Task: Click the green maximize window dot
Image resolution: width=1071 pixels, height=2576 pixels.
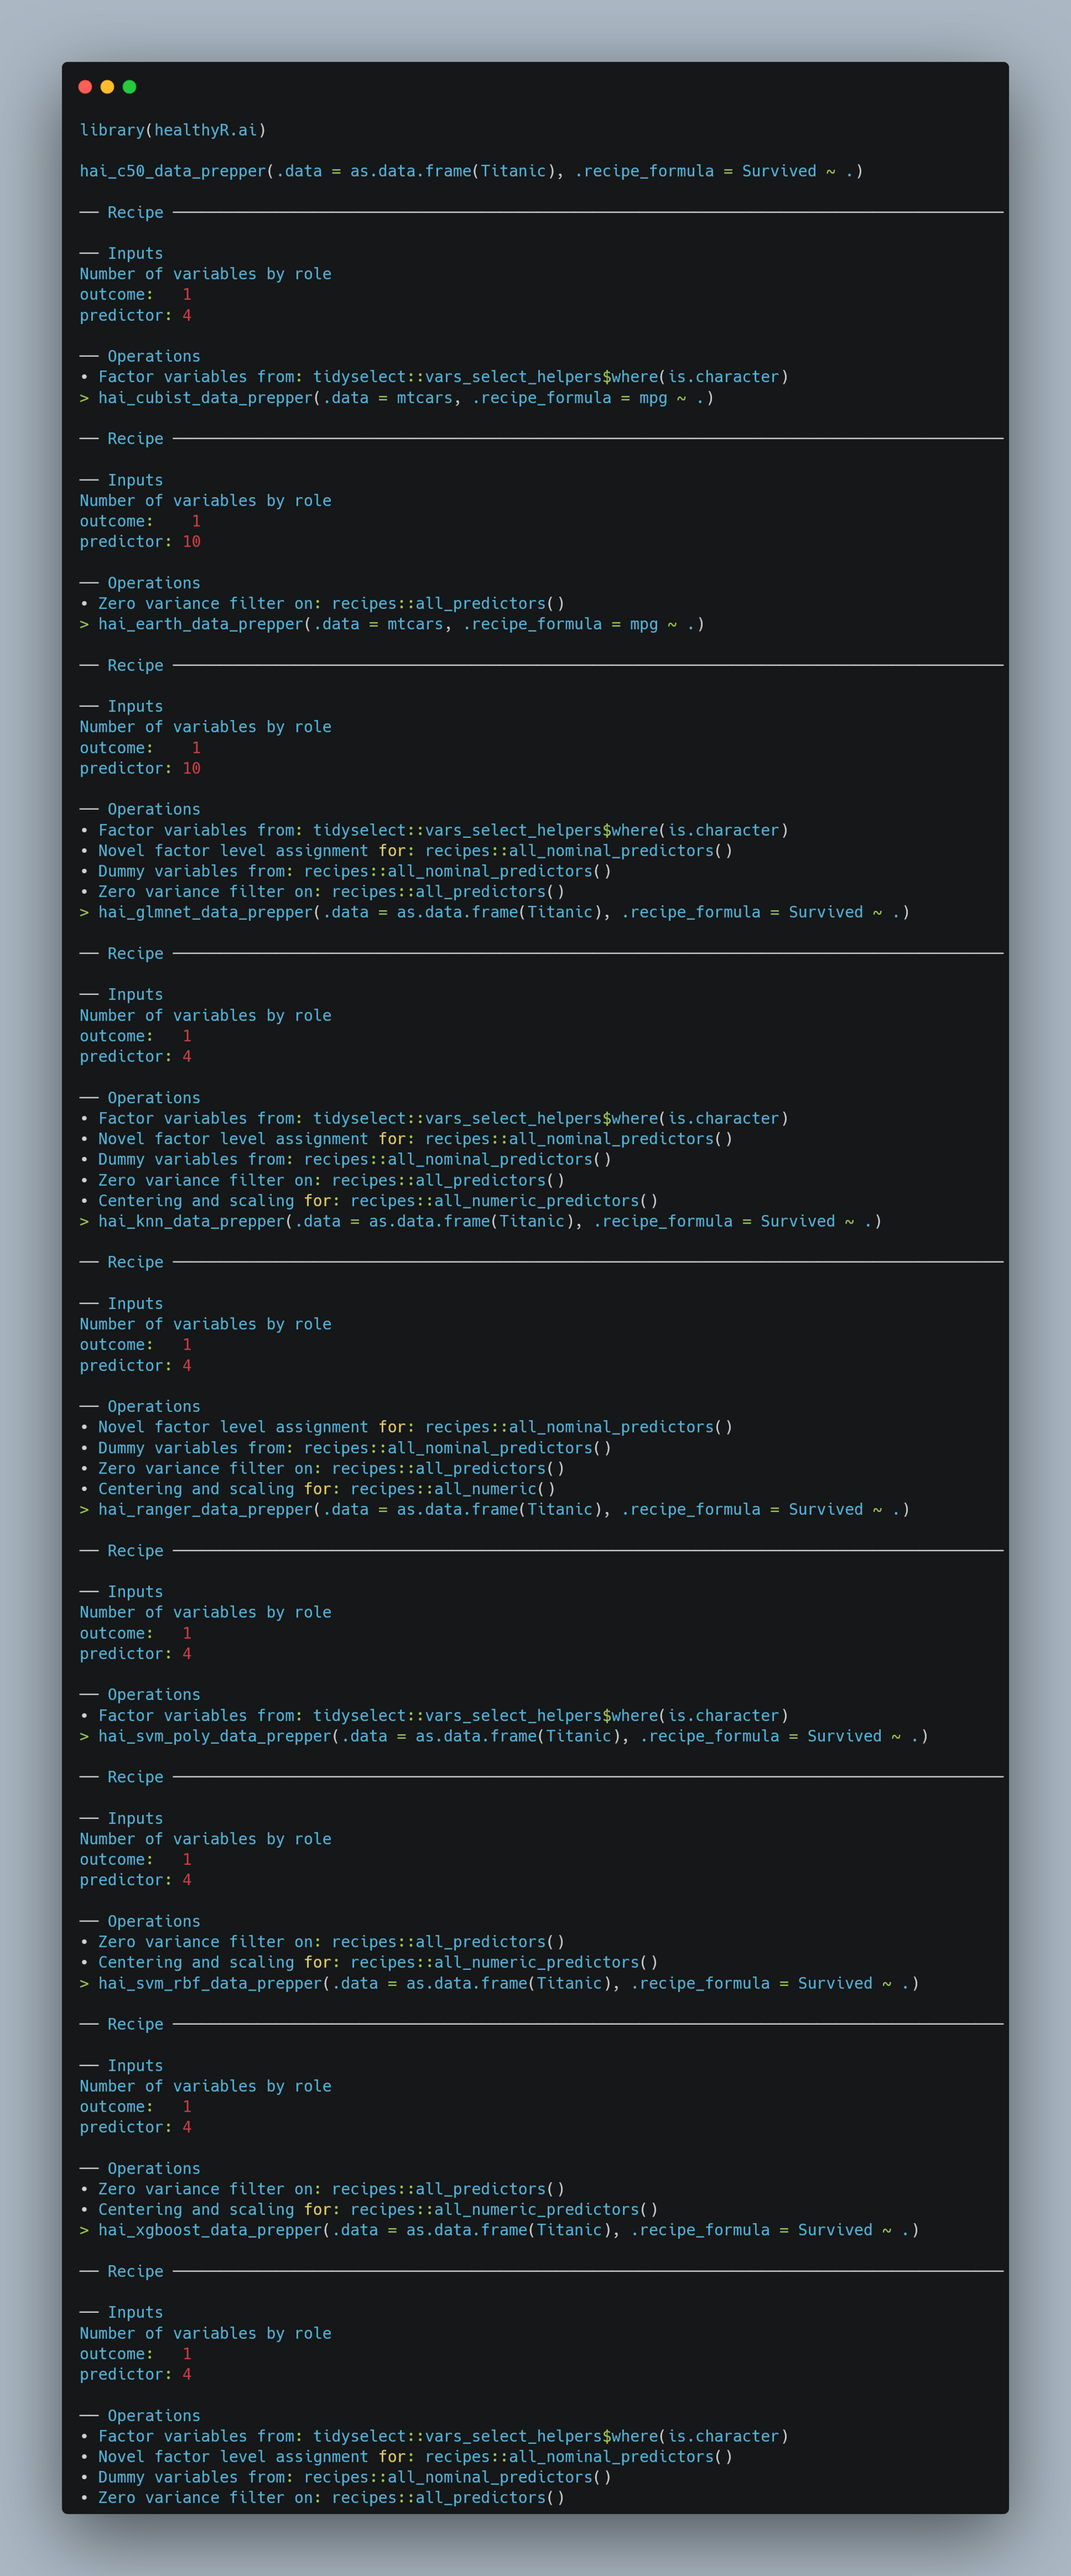Action: coord(129,87)
